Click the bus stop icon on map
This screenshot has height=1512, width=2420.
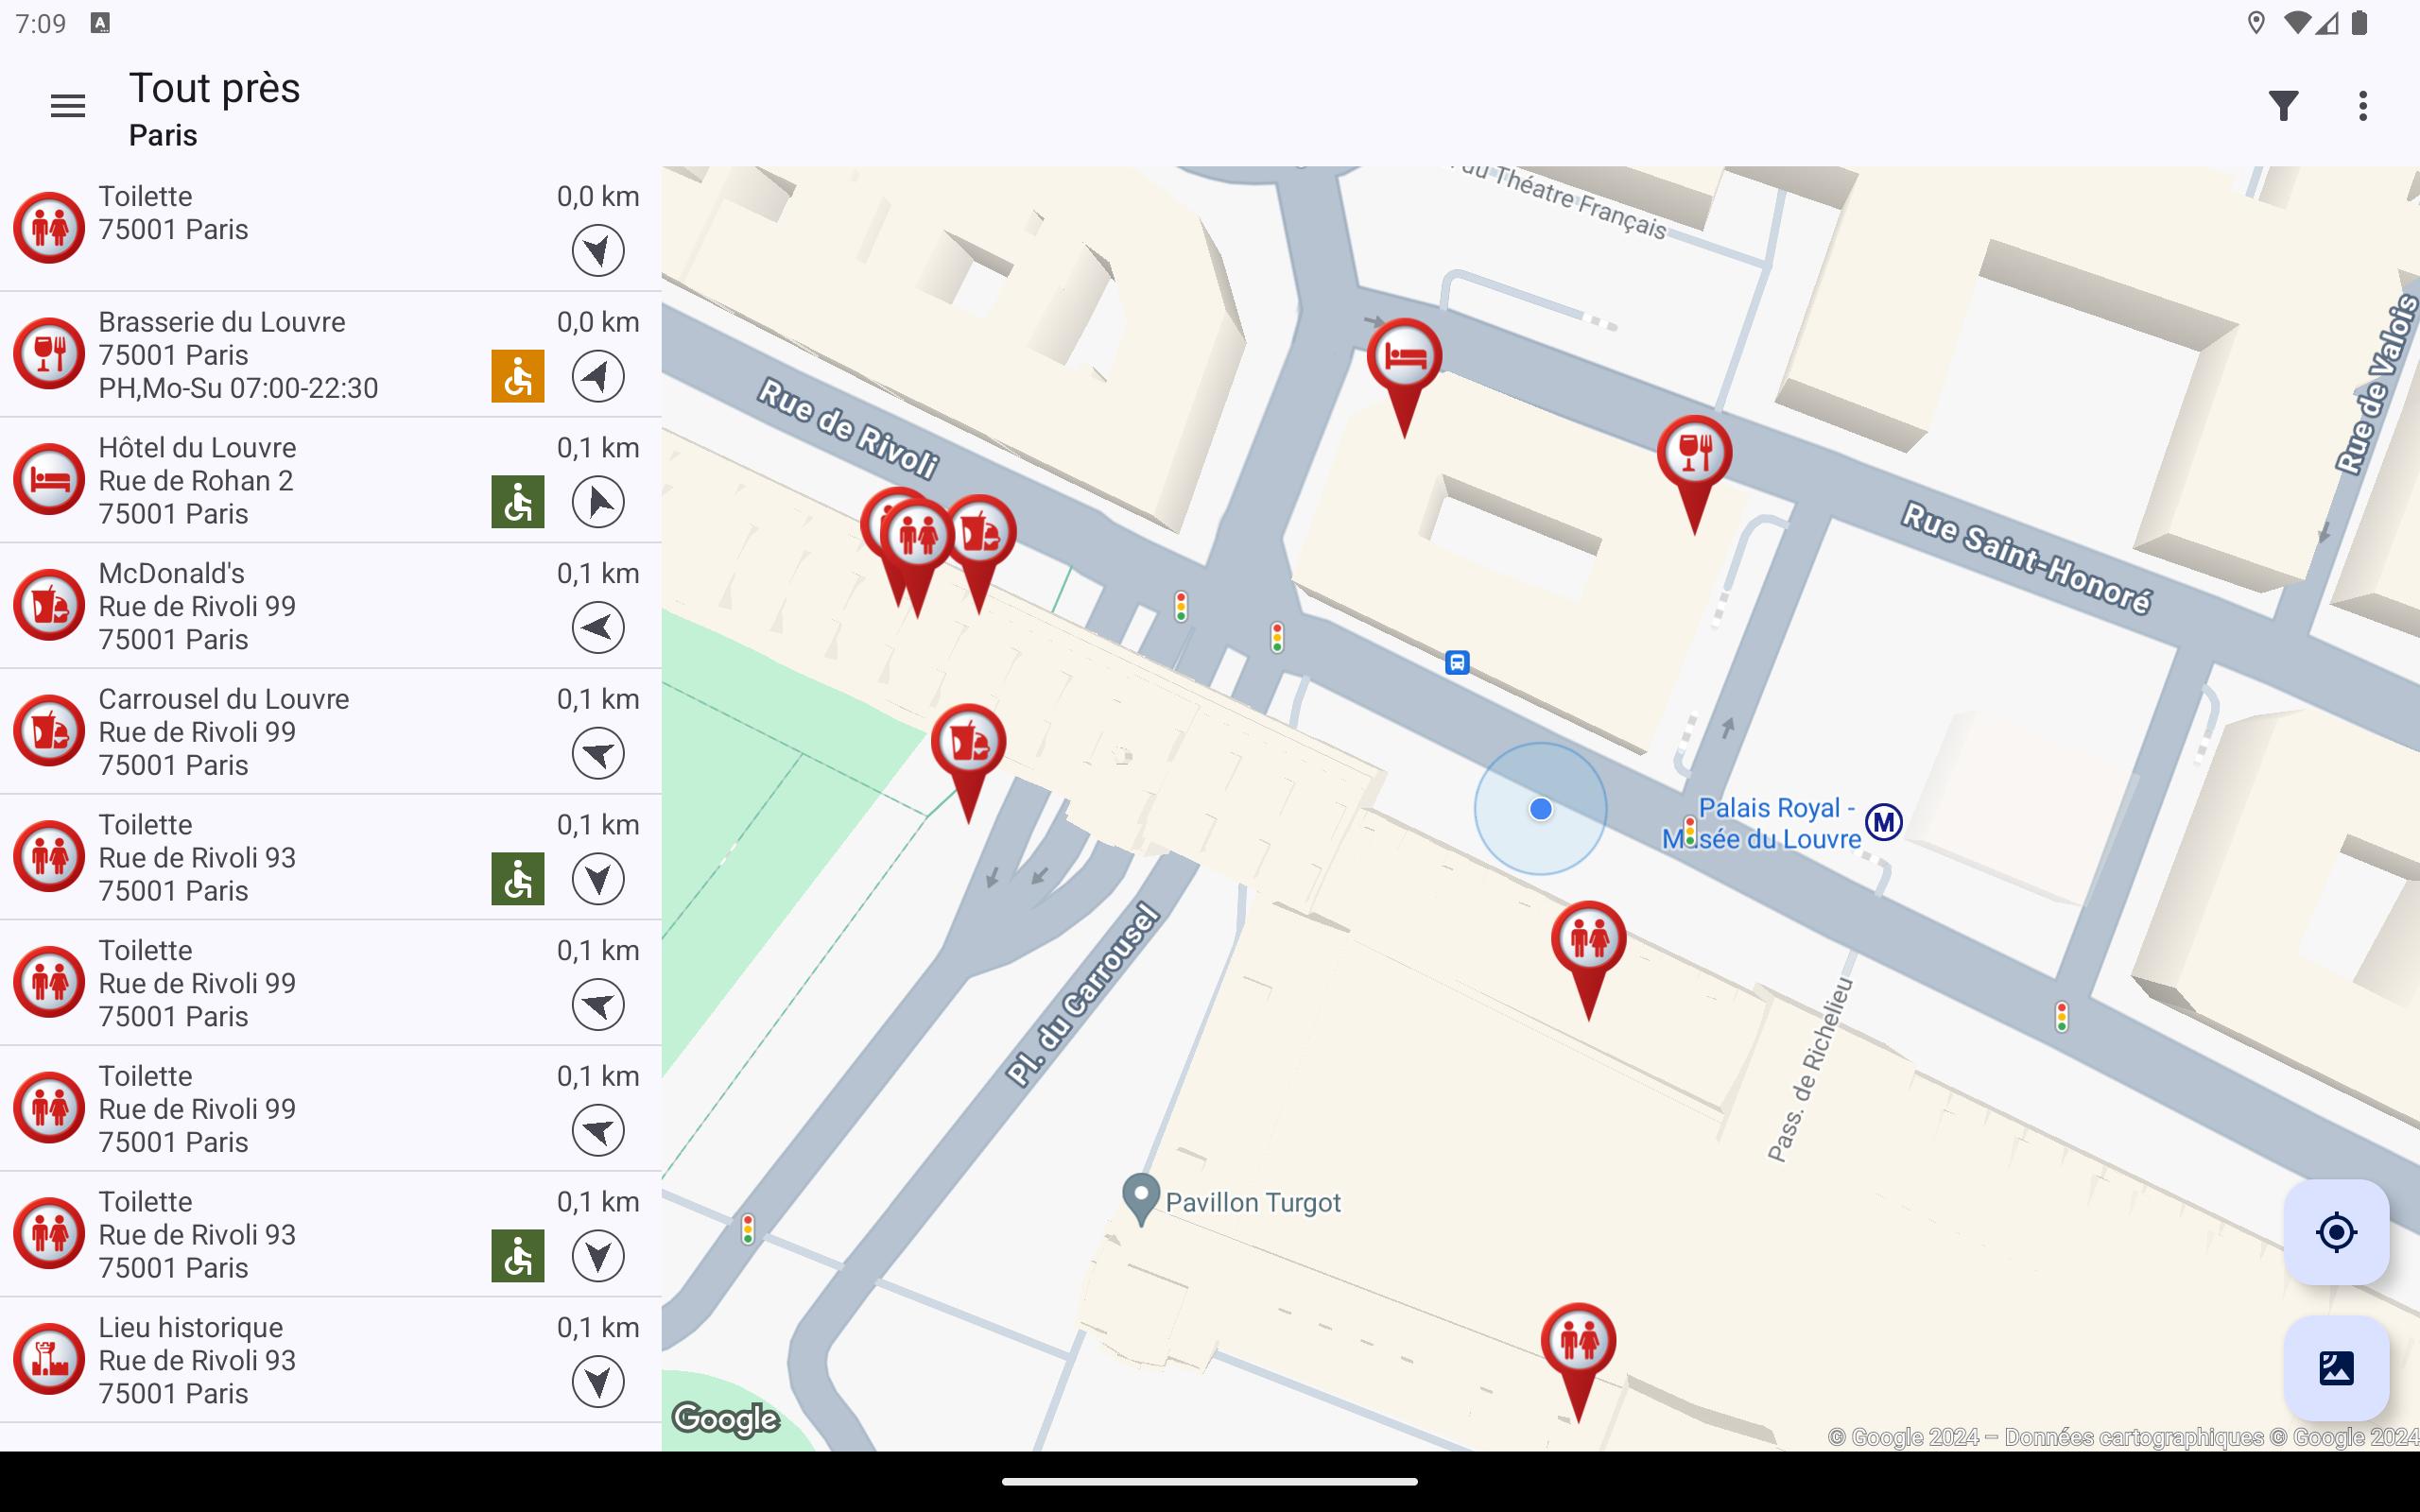pyautogui.click(x=1457, y=662)
